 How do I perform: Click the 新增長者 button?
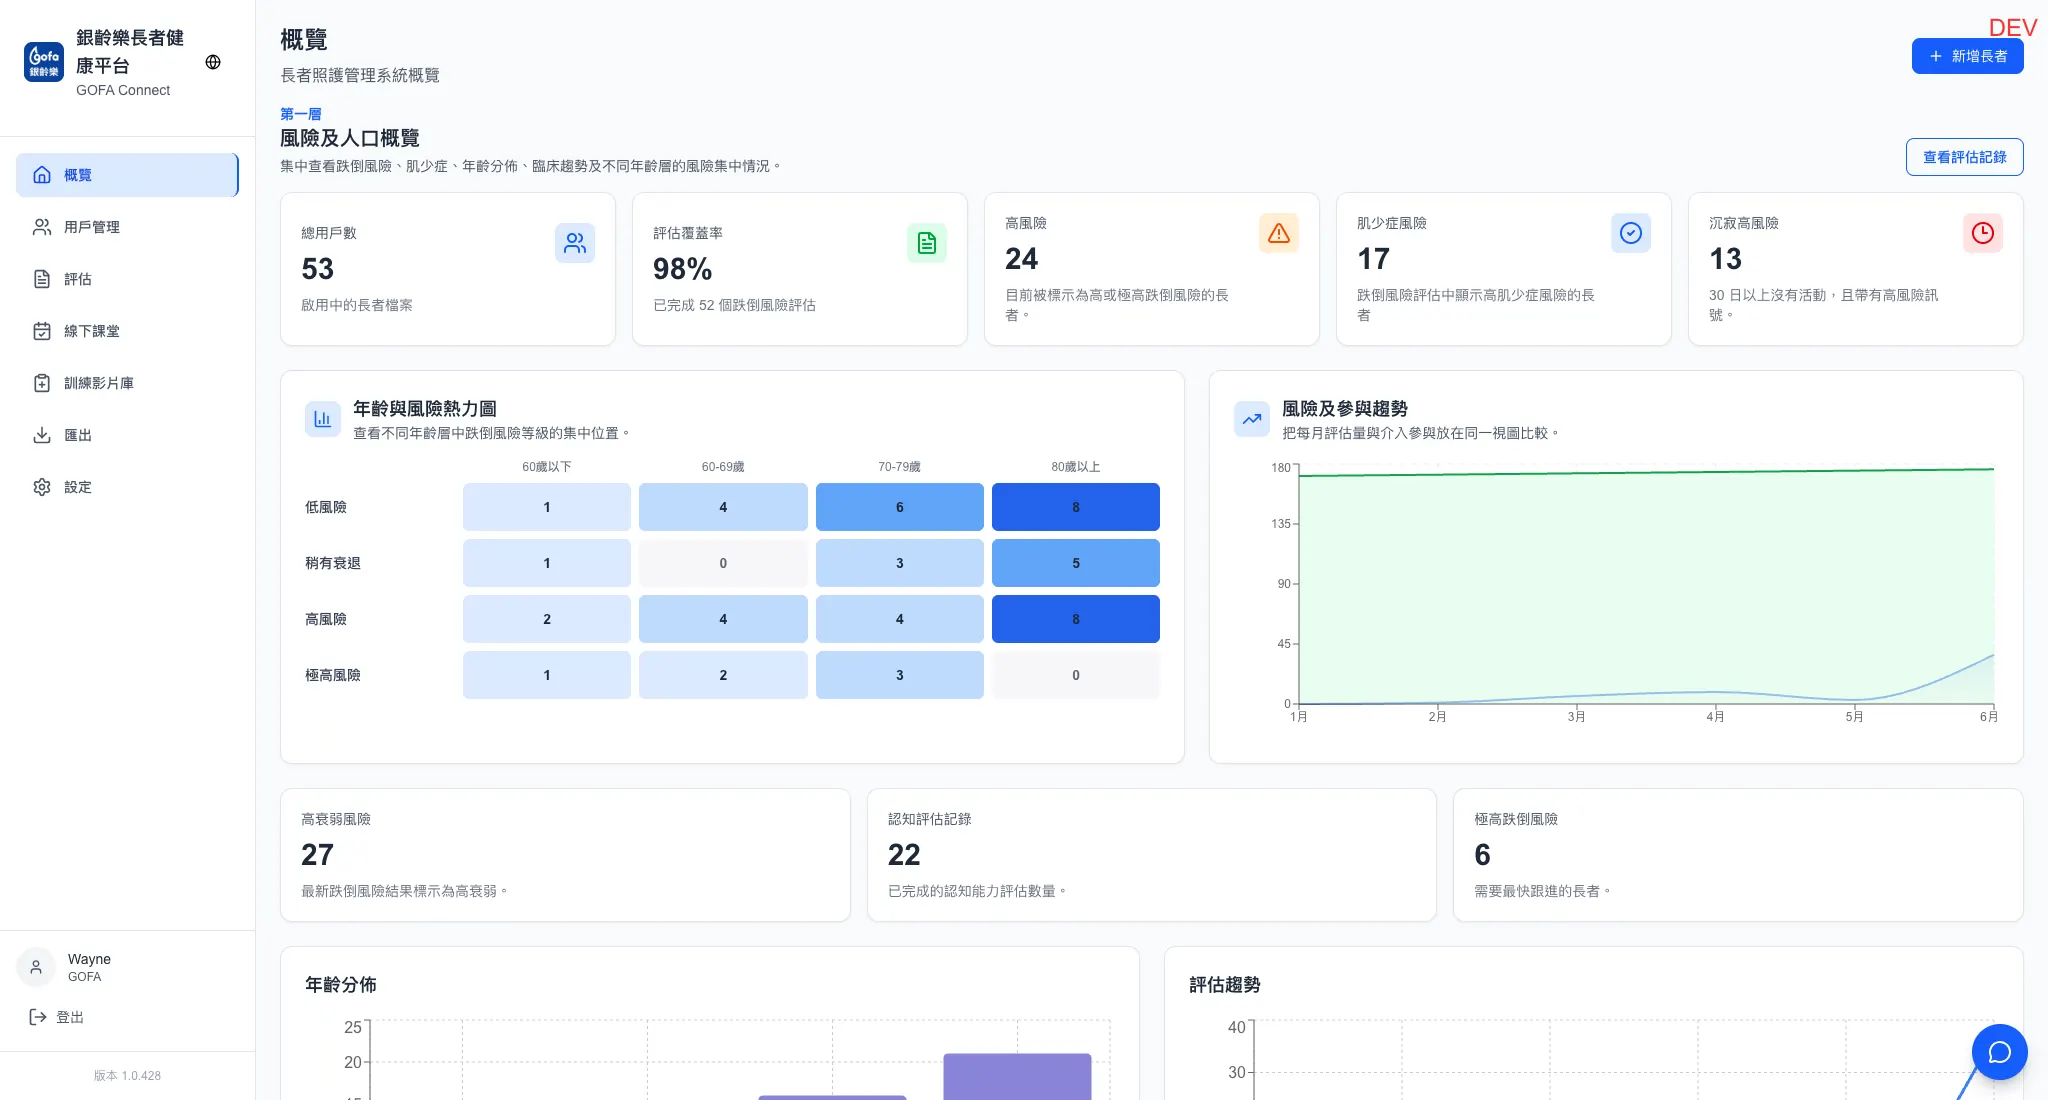point(1967,56)
